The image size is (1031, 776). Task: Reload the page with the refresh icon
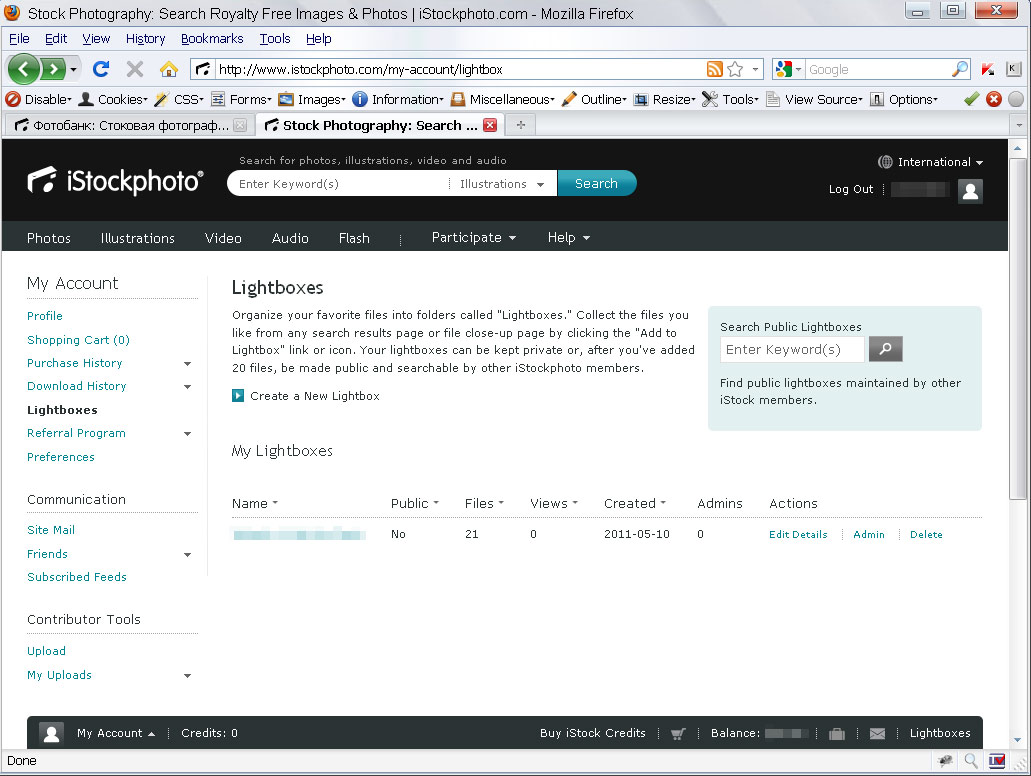pyautogui.click(x=101, y=68)
